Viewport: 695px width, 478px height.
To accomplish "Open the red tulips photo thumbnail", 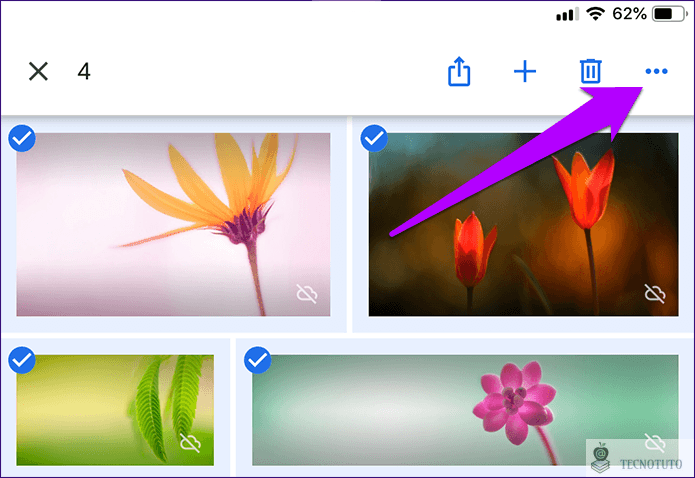I will click(x=523, y=224).
